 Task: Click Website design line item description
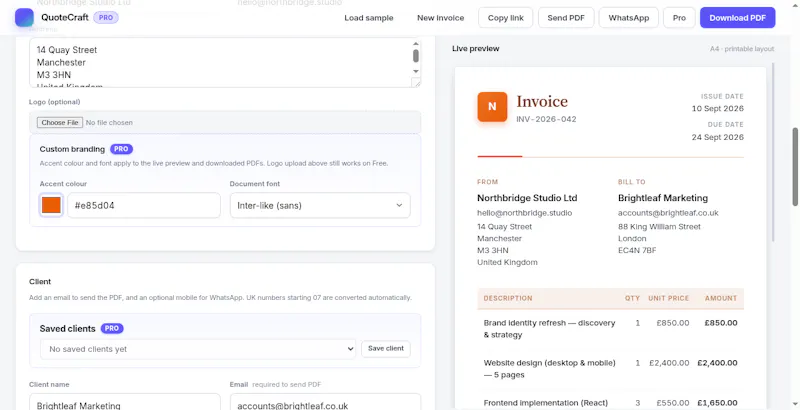[x=549, y=369]
